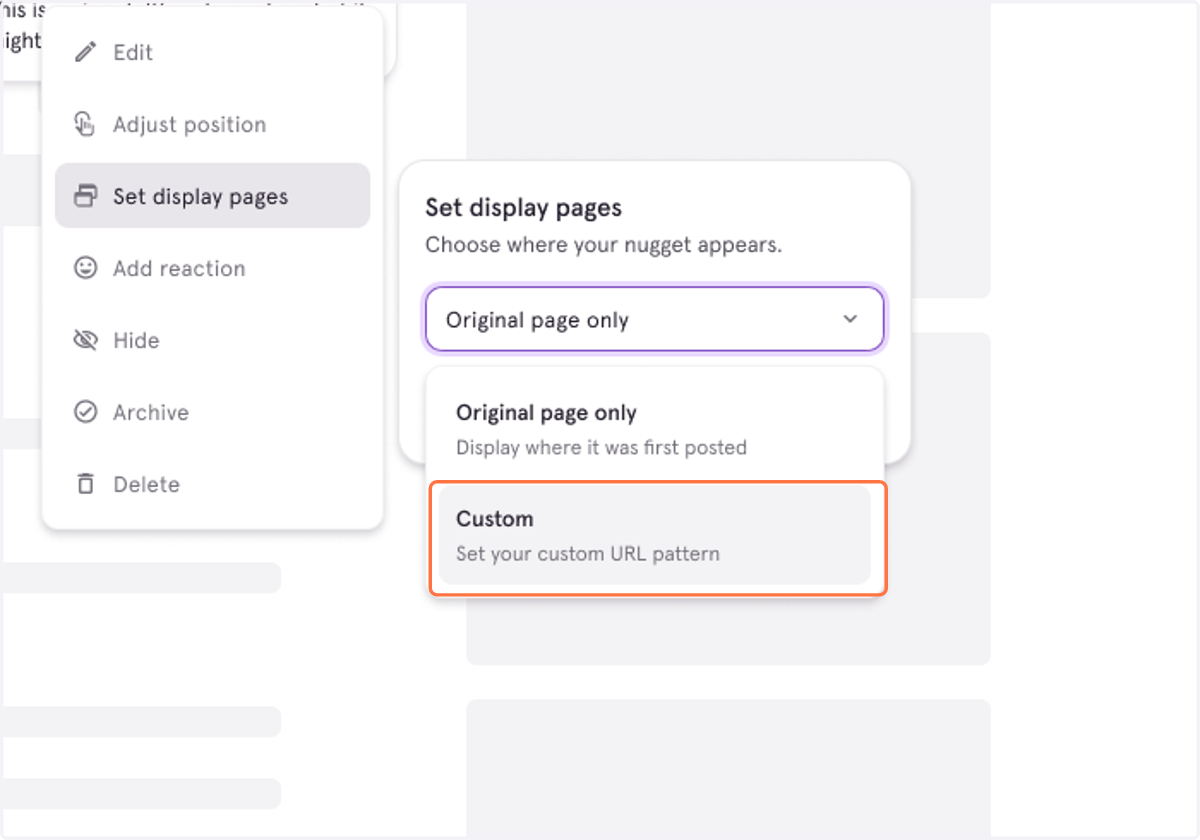This screenshot has height=840, width=1200.
Task: Pick the Original page only option
Action: pyautogui.click(x=655, y=429)
